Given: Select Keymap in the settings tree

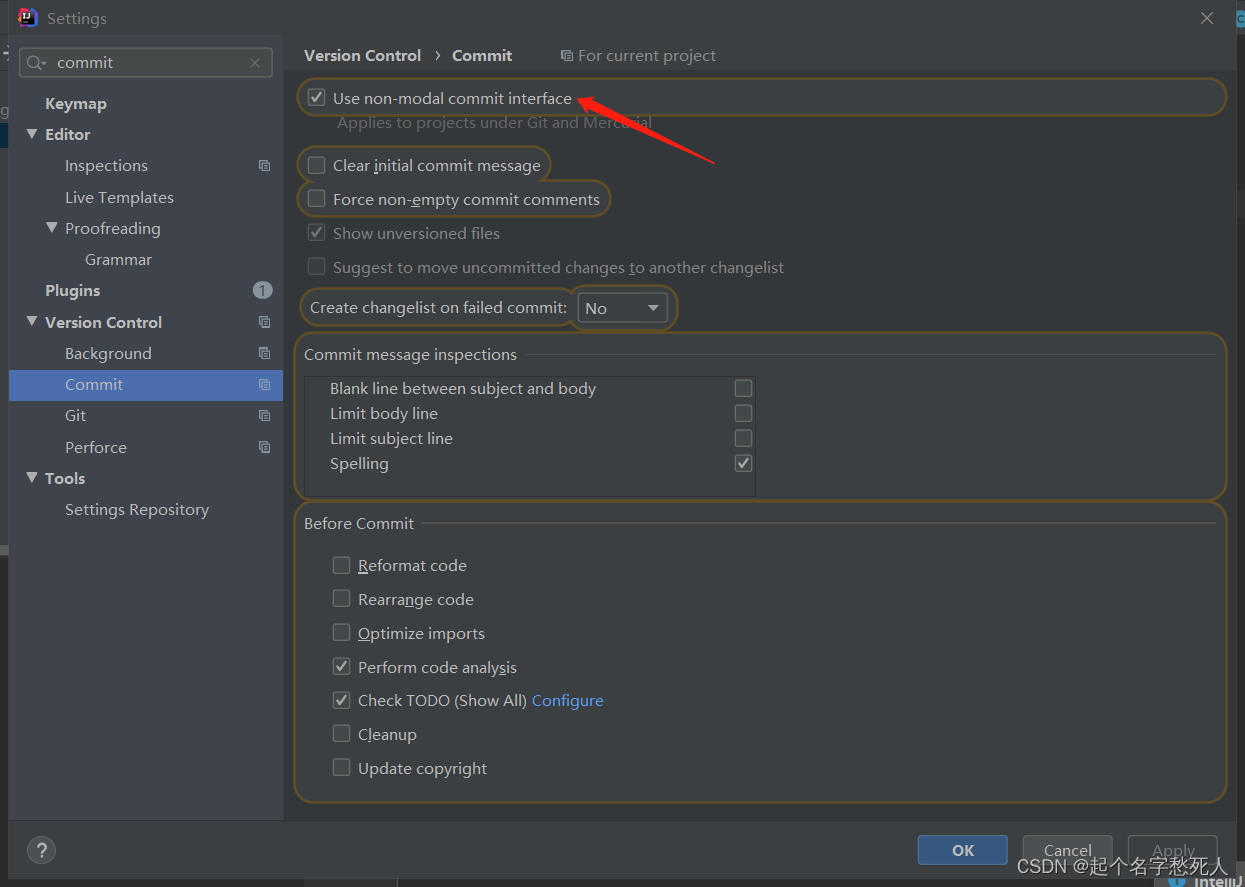Looking at the screenshot, I should pyautogui.click(x=76, y=104).
